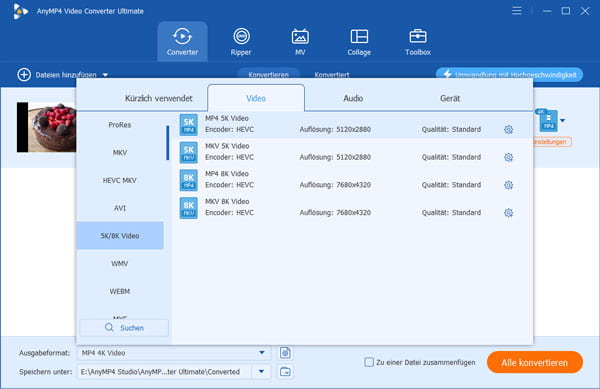Select the Konvertieren tab
The height and width of the screenshot is (389, 600).
click(x=269, y=74)
